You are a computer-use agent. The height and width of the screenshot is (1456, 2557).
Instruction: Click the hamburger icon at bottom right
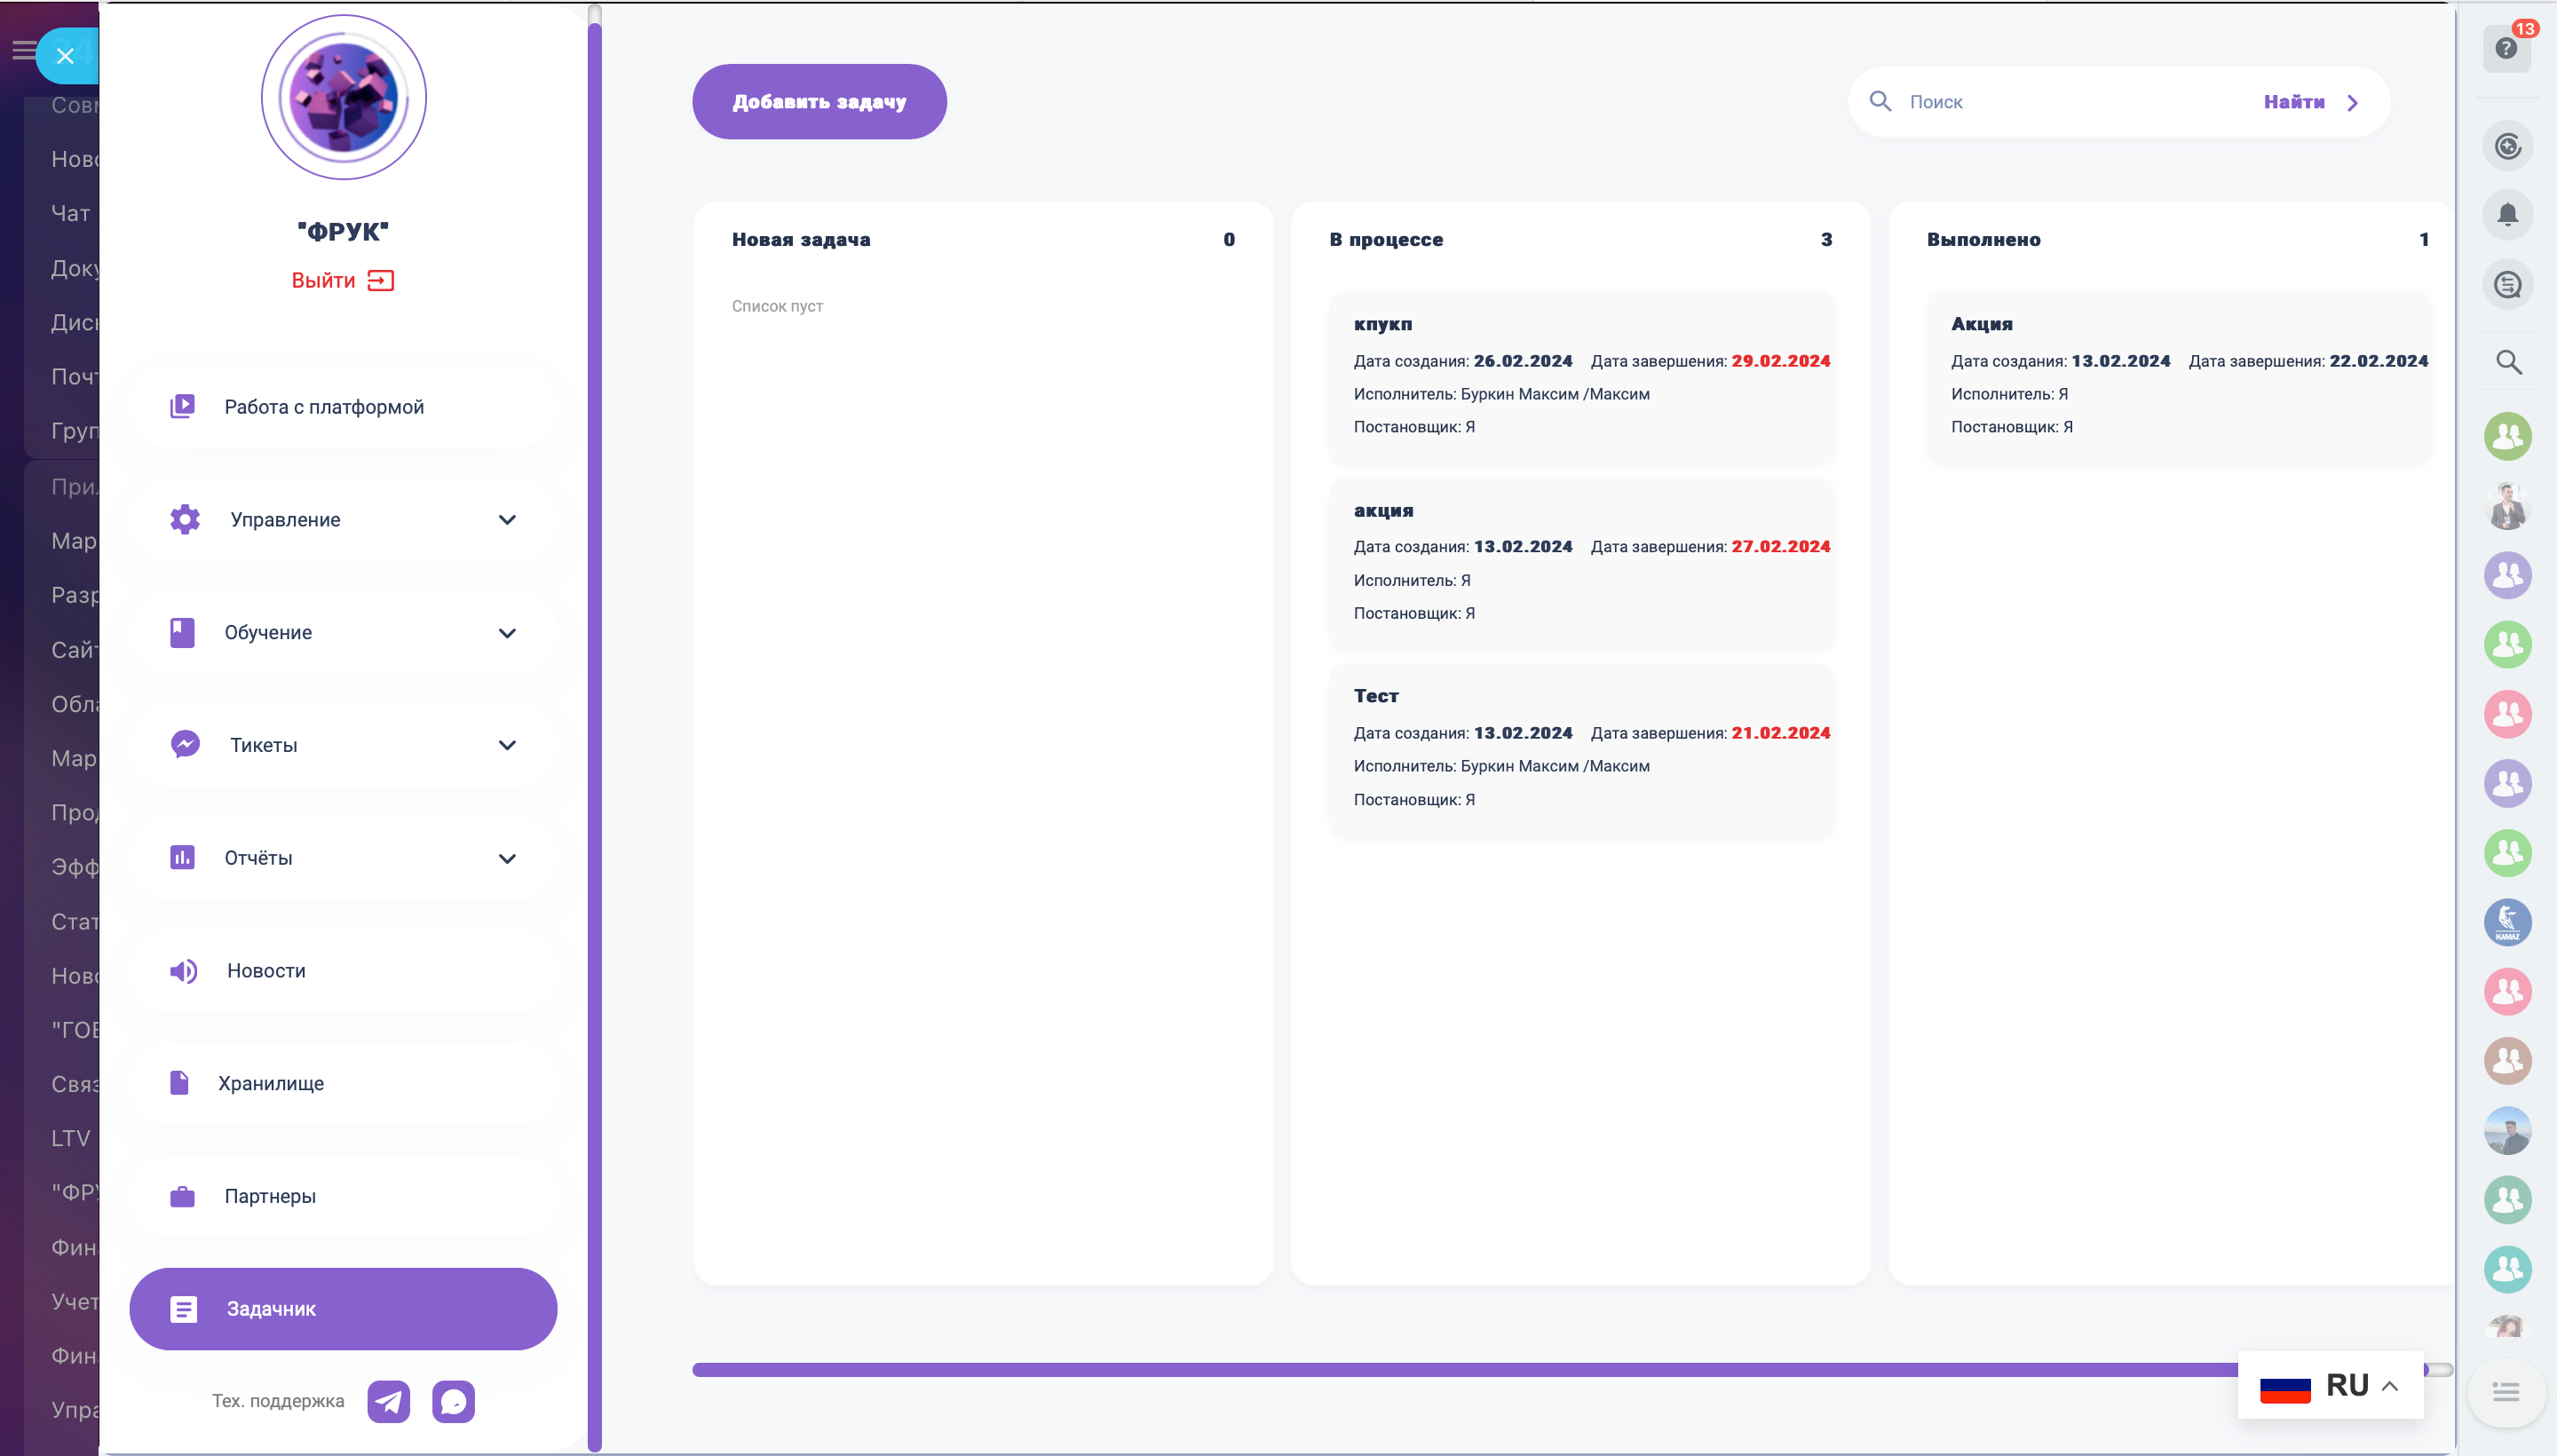pos(2506,1391)
